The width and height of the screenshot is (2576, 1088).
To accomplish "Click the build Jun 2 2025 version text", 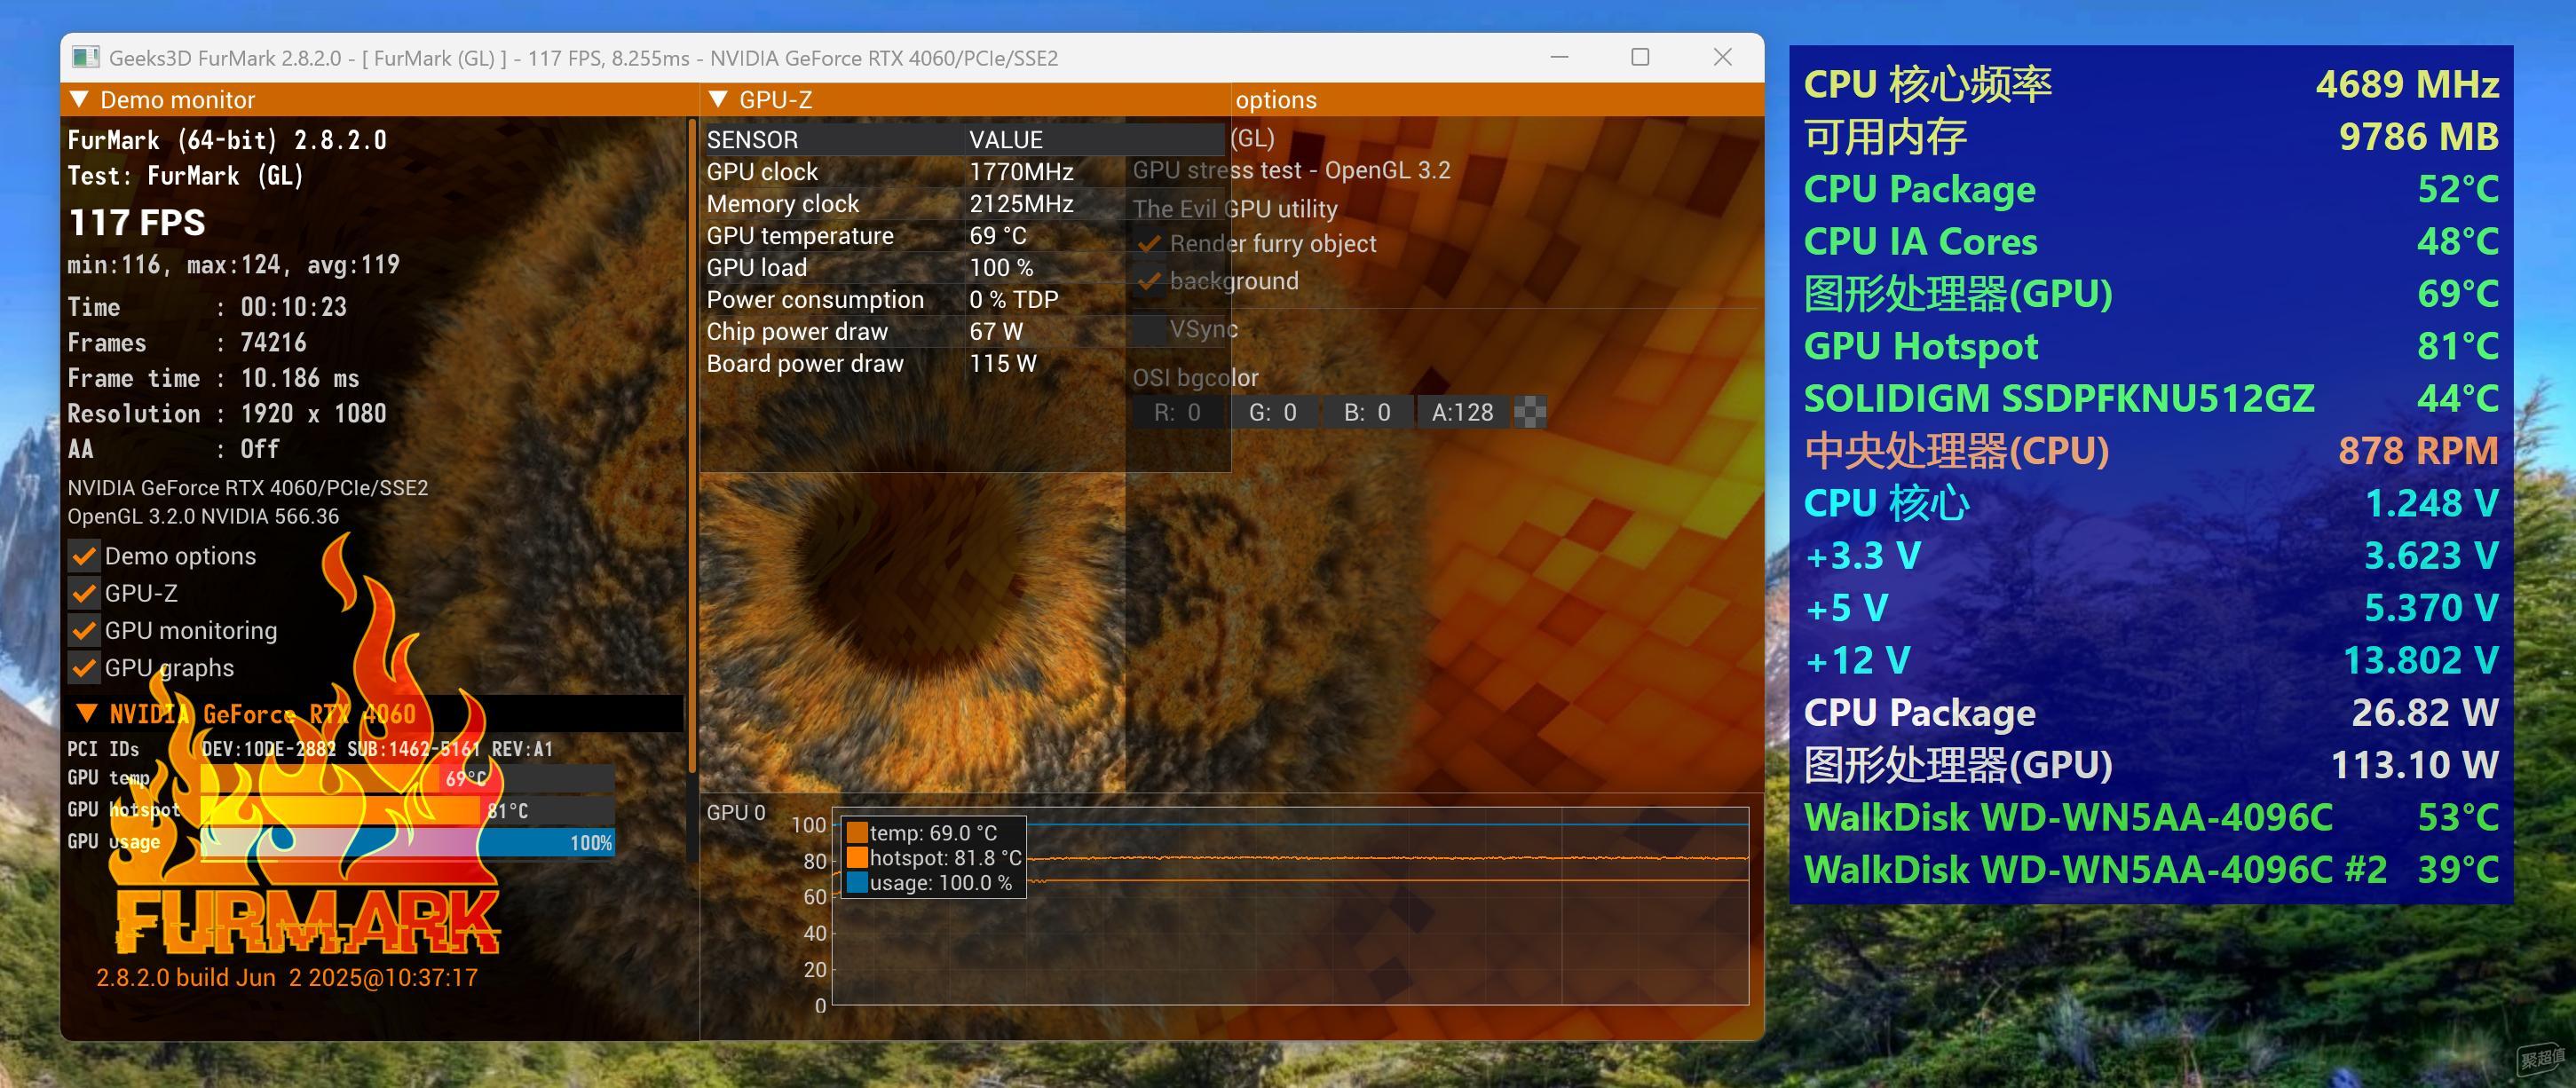I will 287,978.
